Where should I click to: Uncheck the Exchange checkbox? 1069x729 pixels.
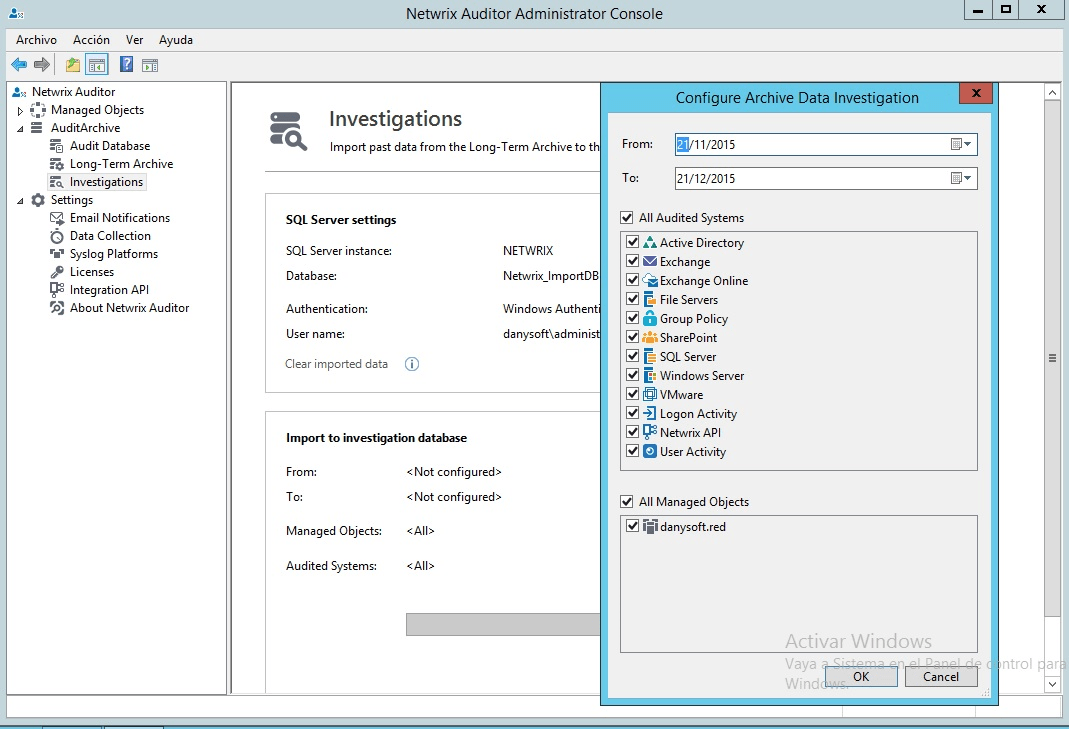pyautogui.click(x=633, y=261)
